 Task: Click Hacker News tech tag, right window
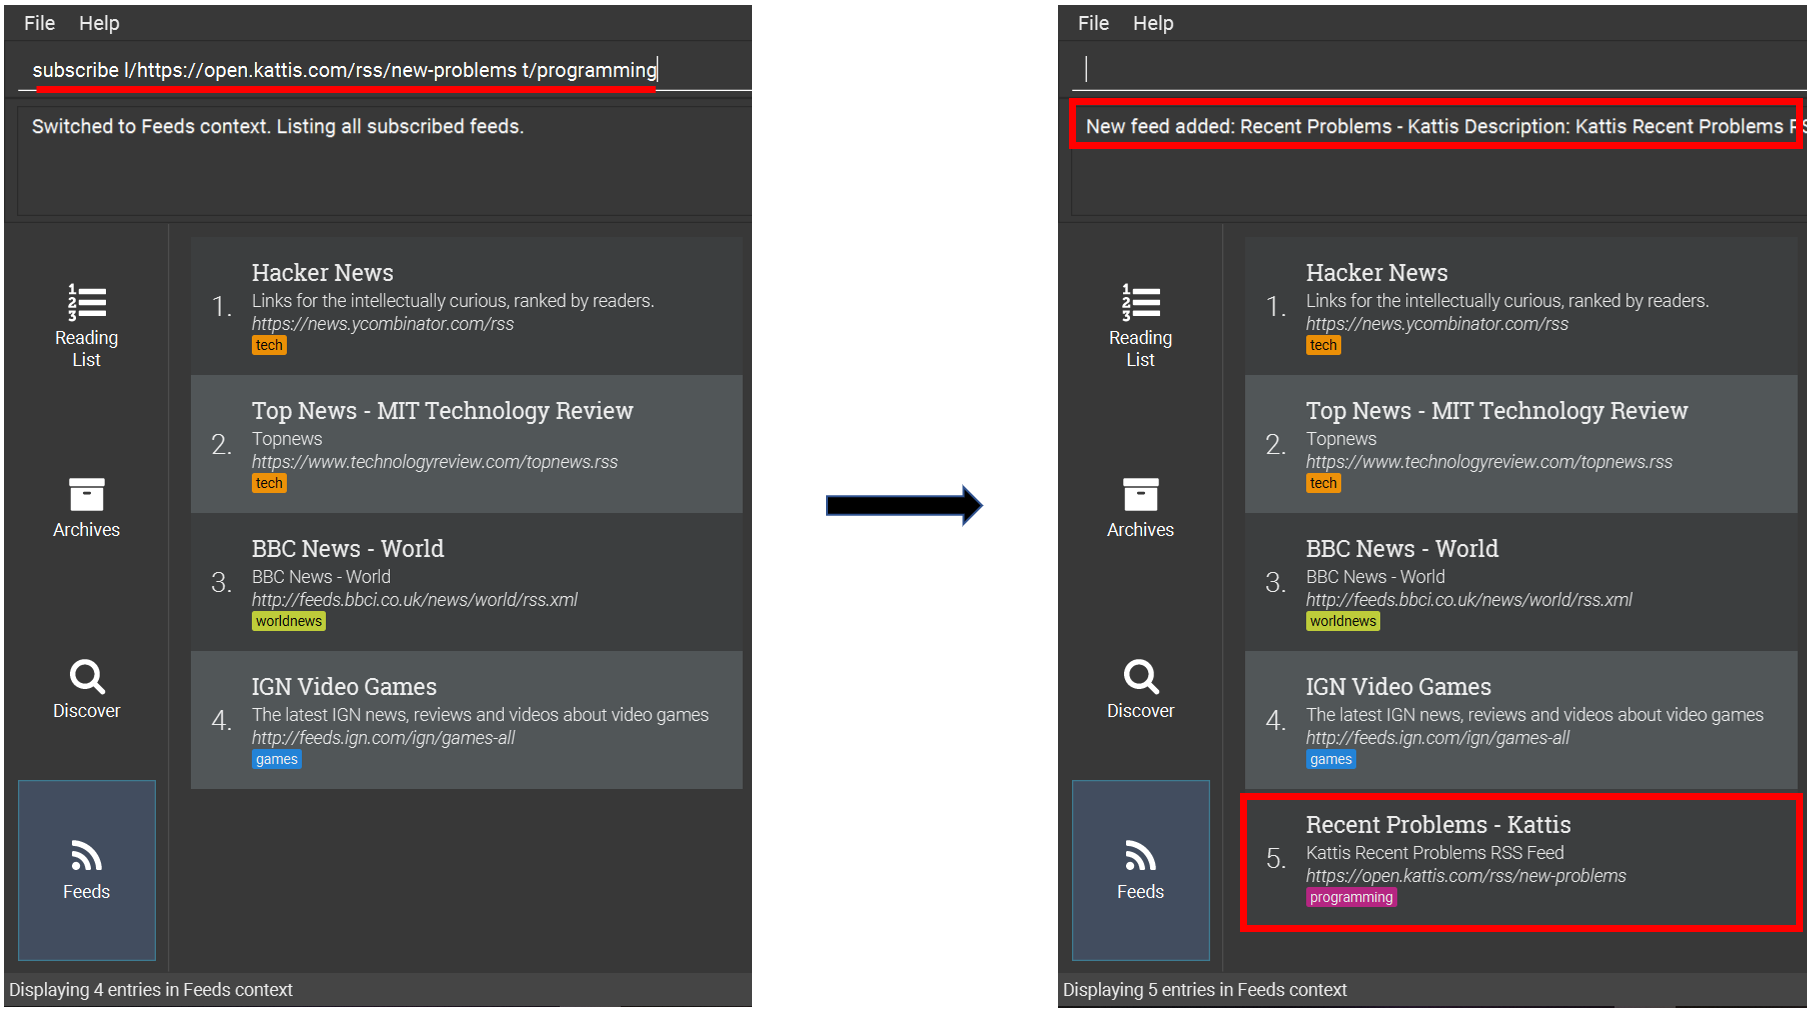tap(1323, 345)
